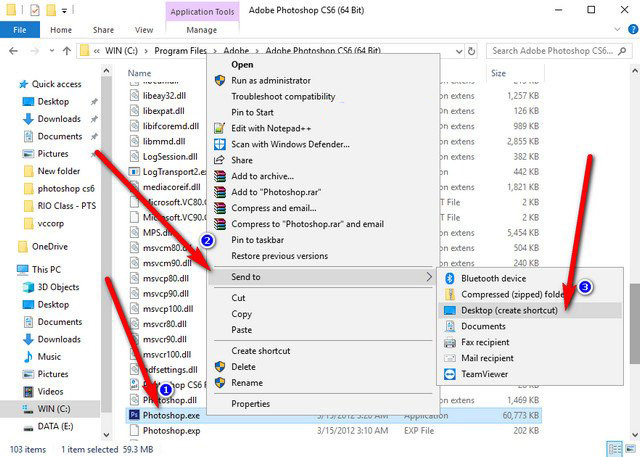Screen dimensions: 640x457
Task: Click the search magnifier icon
Action: click(622, 51)
